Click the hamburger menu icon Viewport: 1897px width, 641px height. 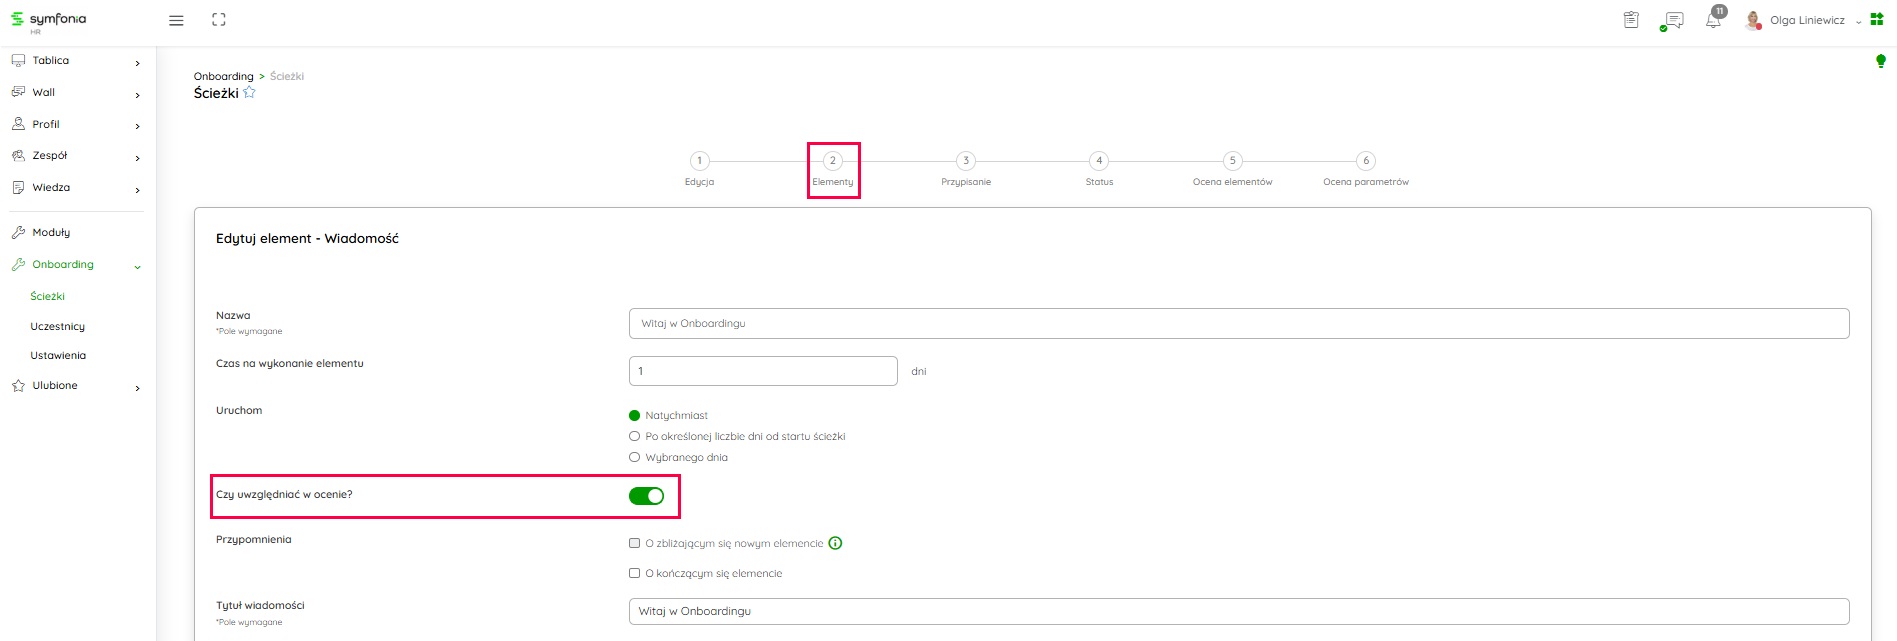[176, 20]
